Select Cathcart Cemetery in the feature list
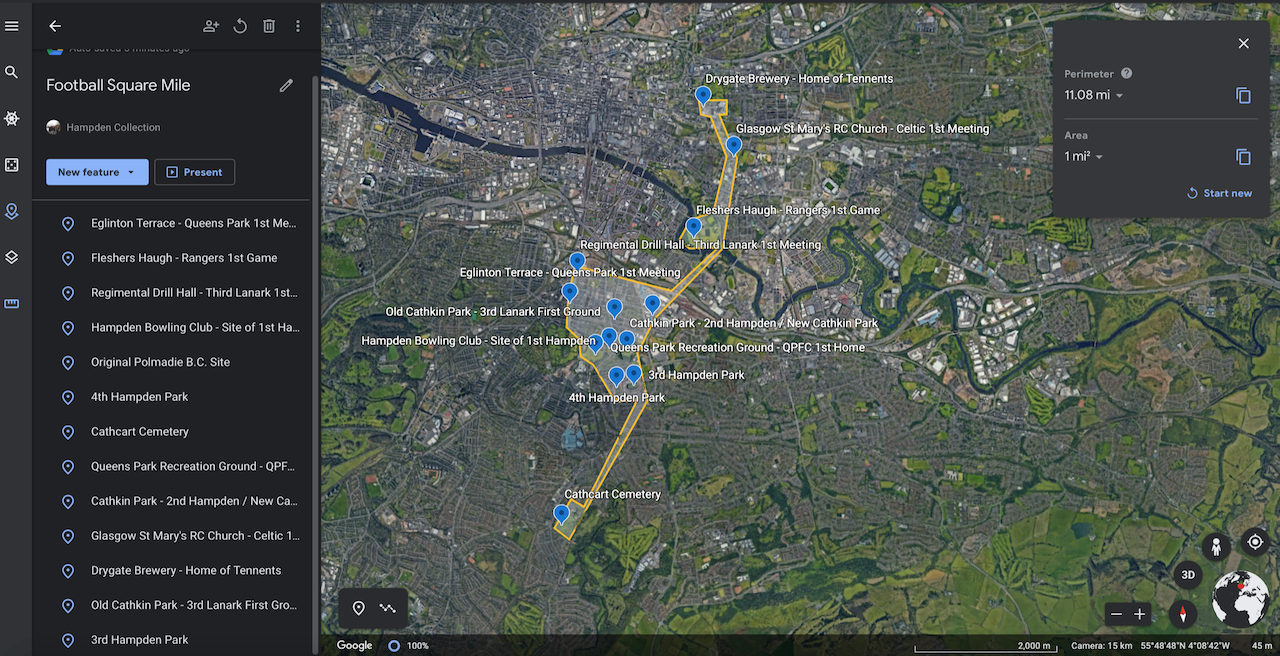This screenshot has width=1280, height=656. [x=140, y=432]
